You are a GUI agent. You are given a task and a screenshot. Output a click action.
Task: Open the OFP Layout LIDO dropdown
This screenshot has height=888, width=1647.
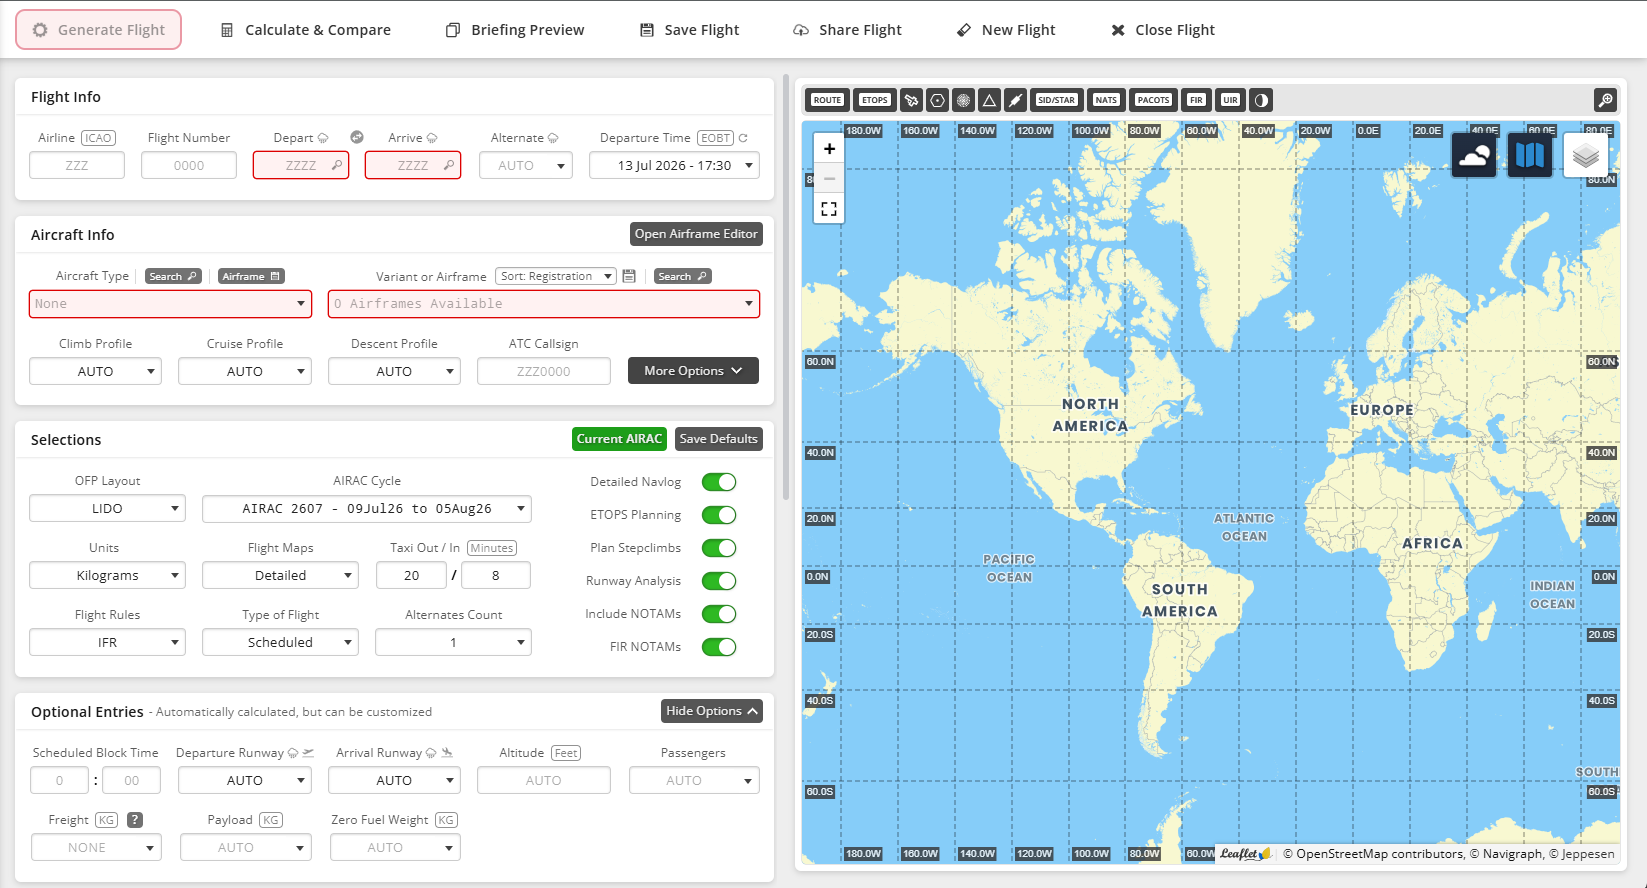pyautogui.click(x=107, y=509)
